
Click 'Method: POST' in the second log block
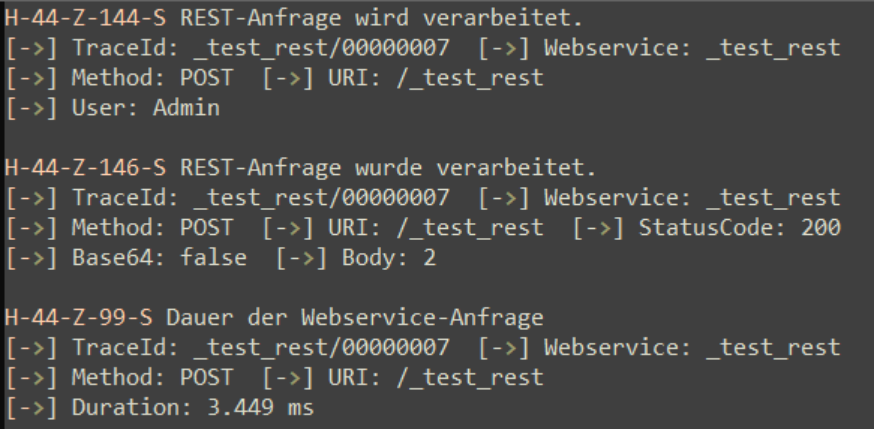click(153, 227)
